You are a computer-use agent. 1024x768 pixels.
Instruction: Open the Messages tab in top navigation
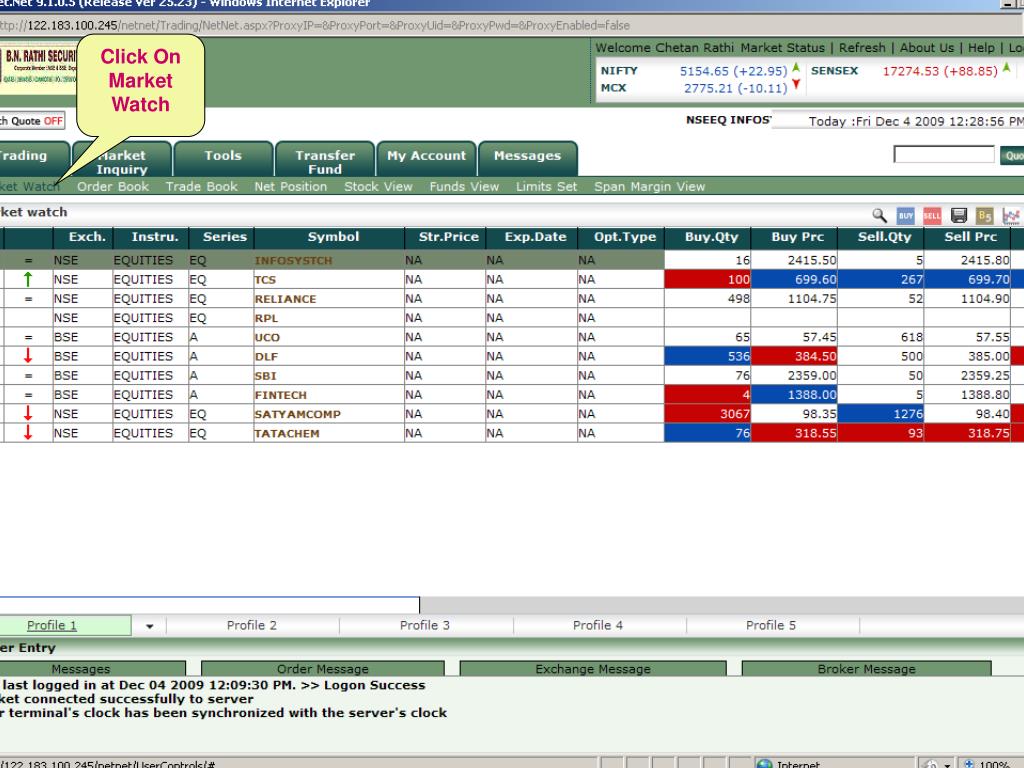pyautogui.click(x=528, y=159)
